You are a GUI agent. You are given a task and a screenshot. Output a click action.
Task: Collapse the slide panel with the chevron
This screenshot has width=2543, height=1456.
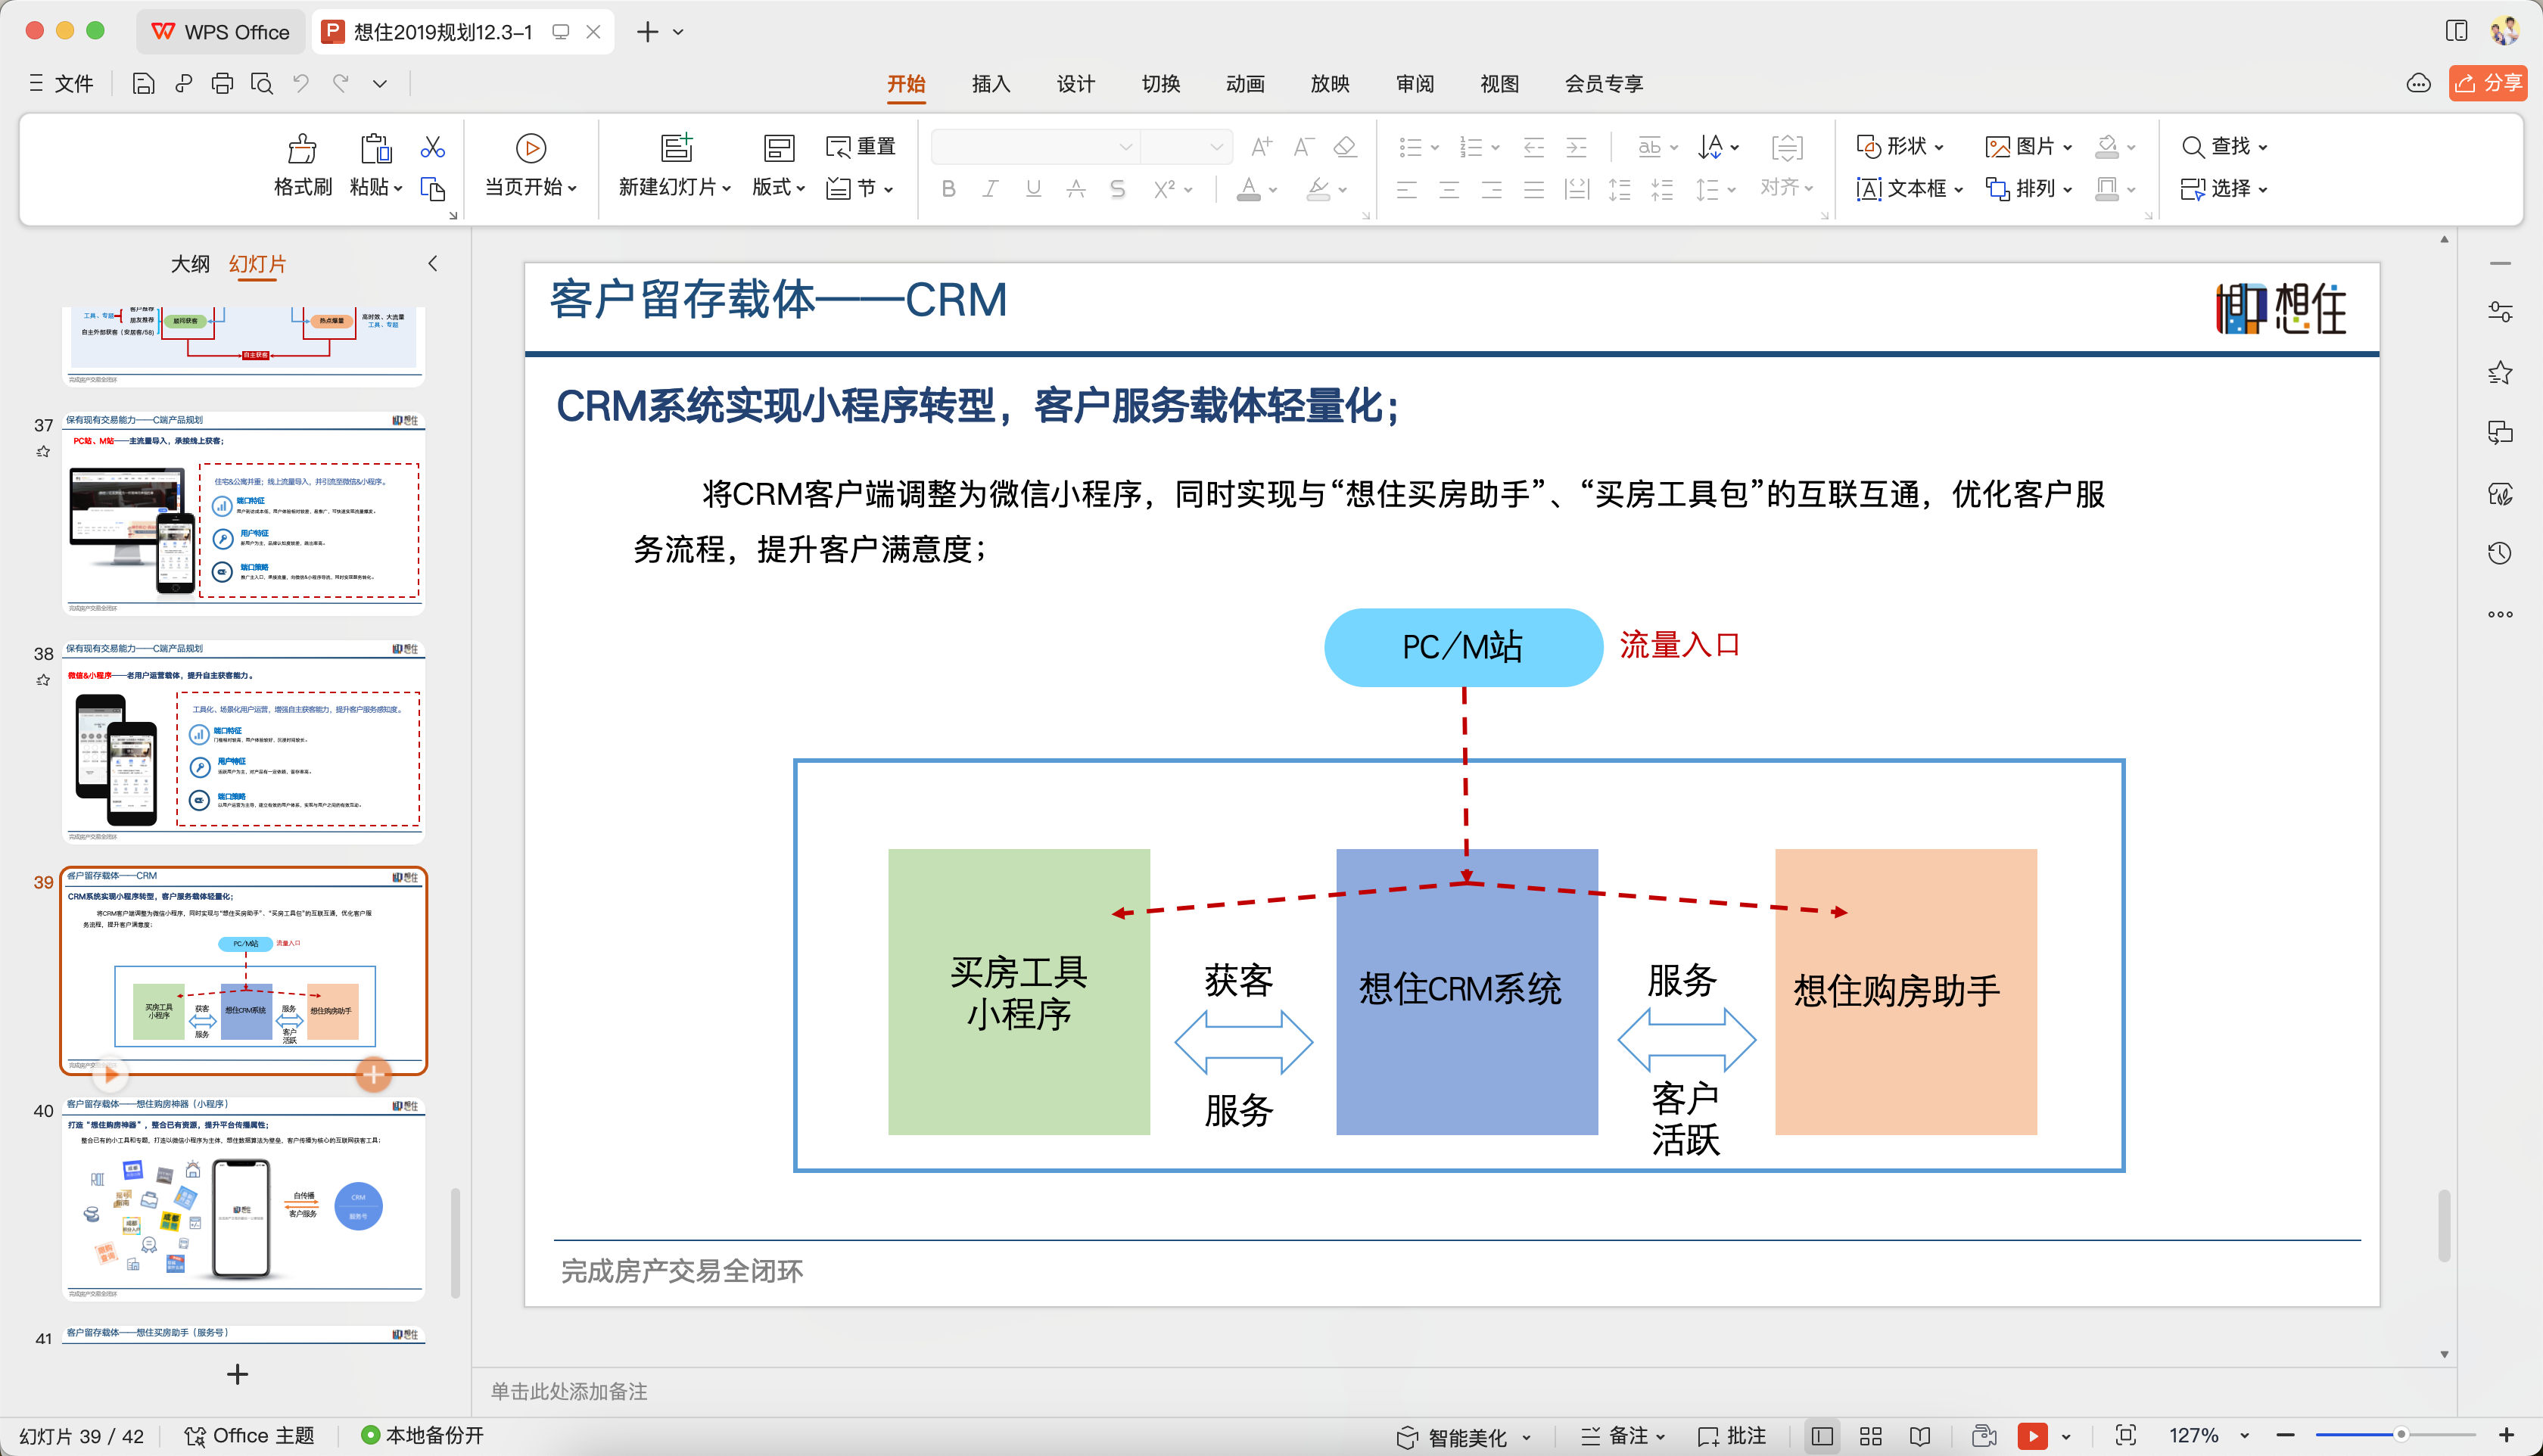(433, 264)
